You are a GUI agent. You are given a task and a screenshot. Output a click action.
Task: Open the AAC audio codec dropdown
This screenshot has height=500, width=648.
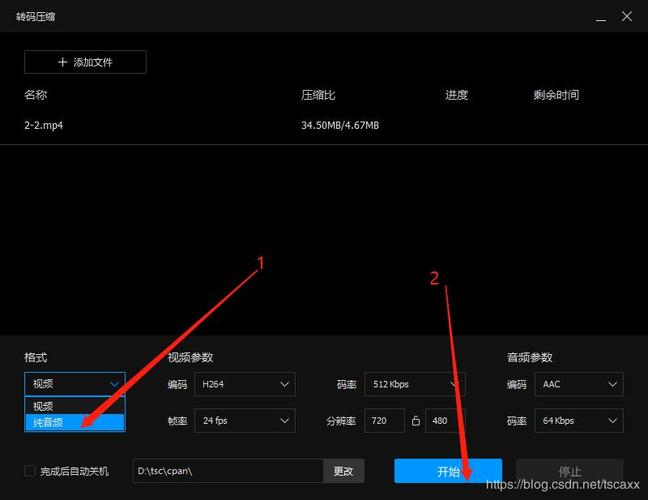coord(578,384)
